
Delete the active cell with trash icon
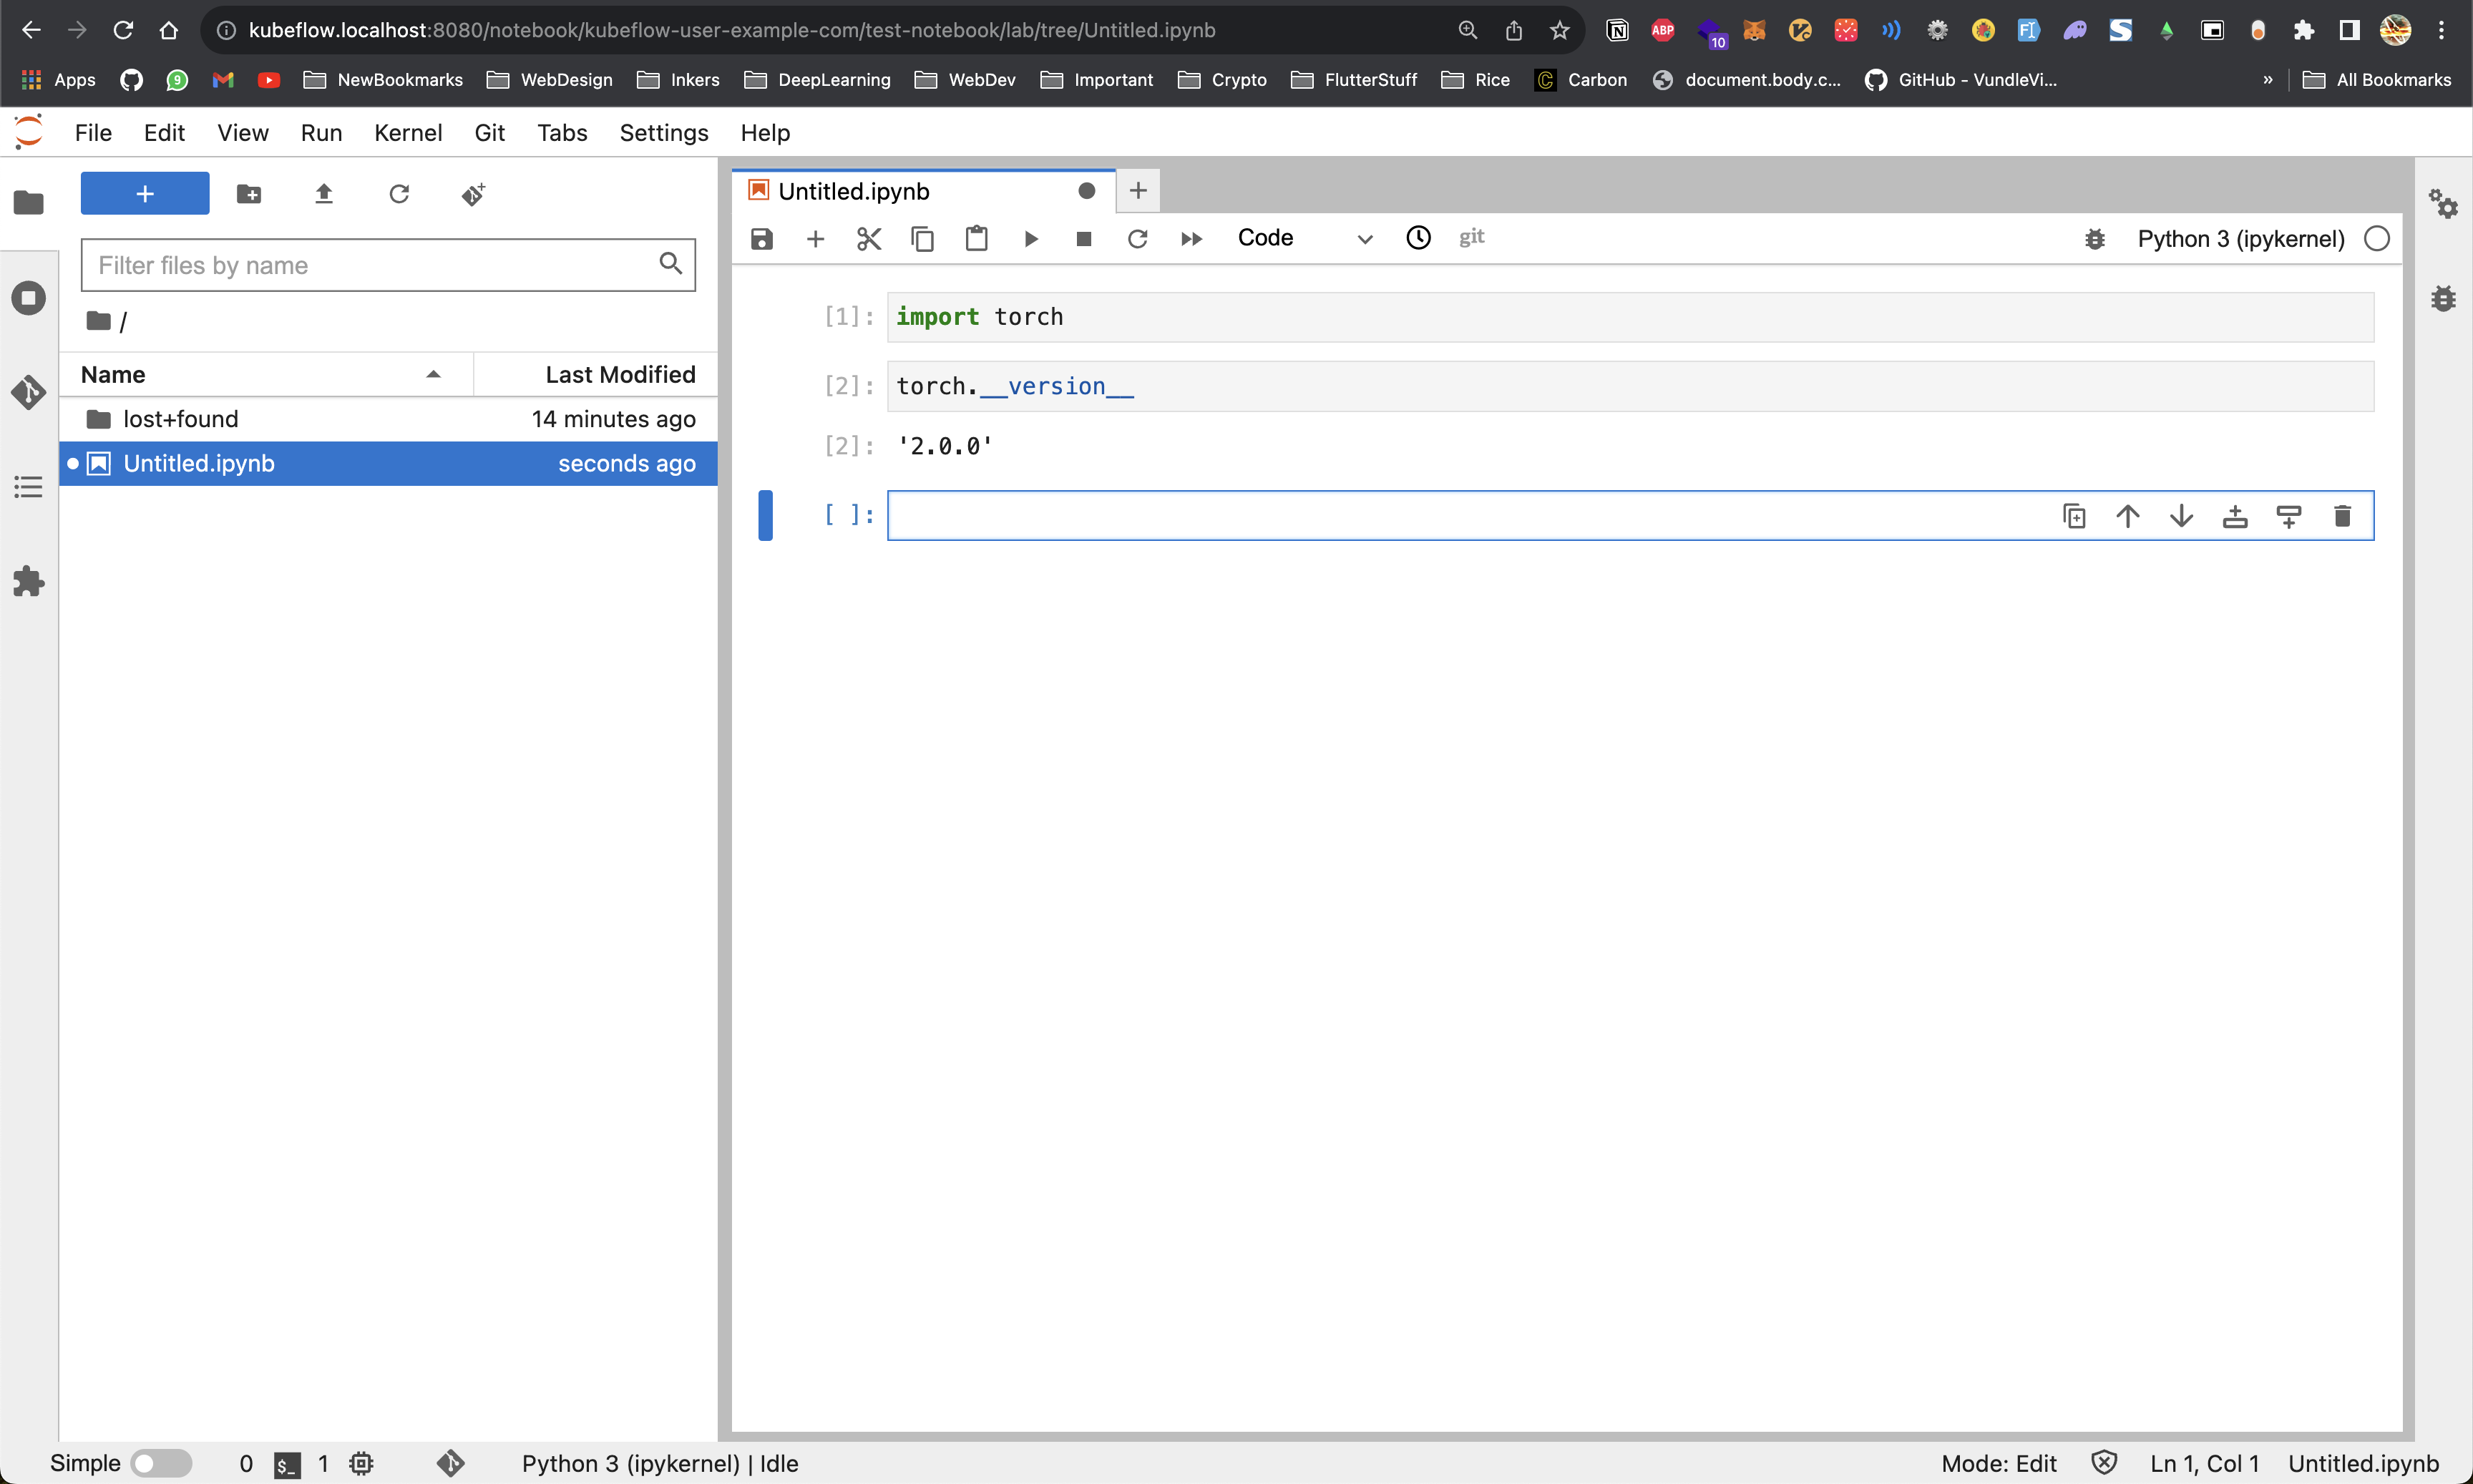tap(2342, 516)
